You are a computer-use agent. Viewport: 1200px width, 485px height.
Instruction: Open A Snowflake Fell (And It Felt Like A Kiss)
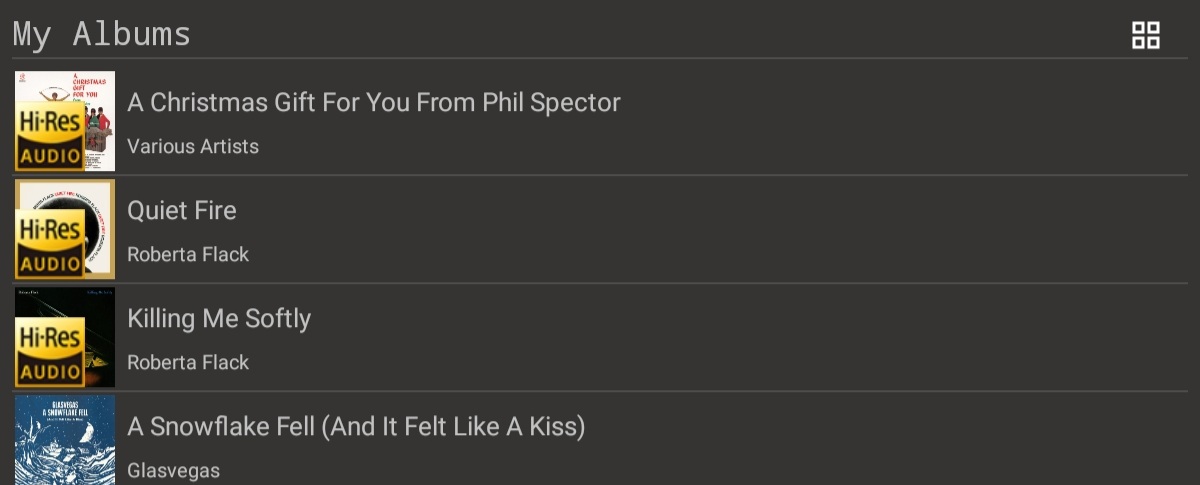click(356, 427)
